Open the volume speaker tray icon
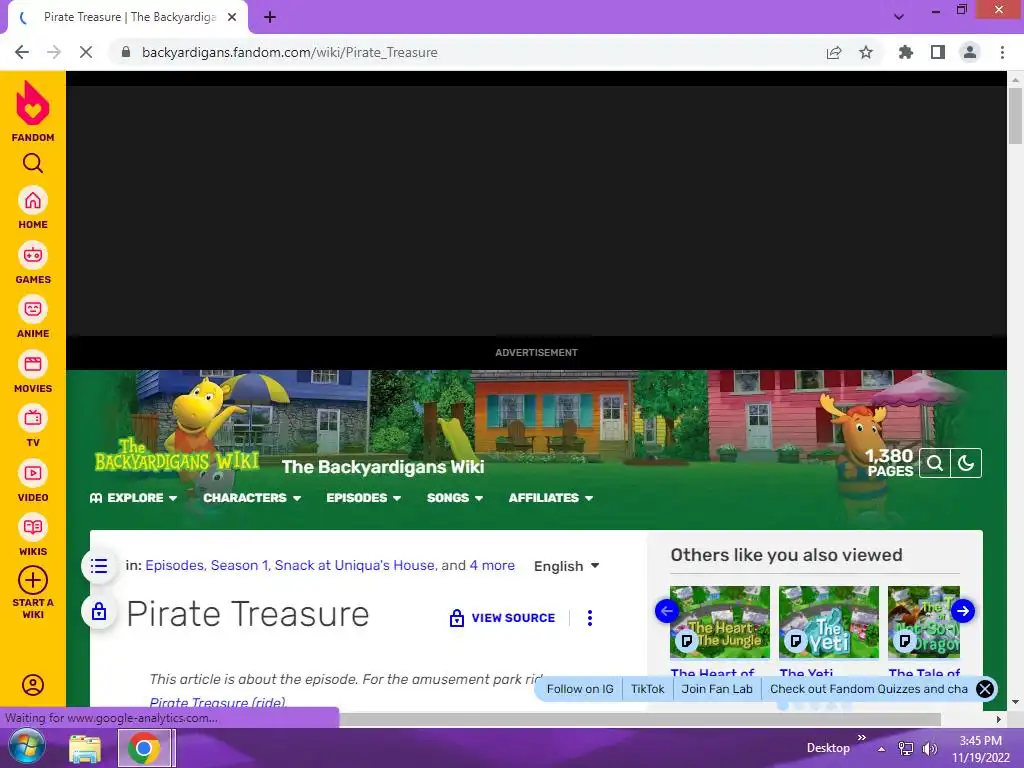1024x768 pixels. click(x=929, y=748)
